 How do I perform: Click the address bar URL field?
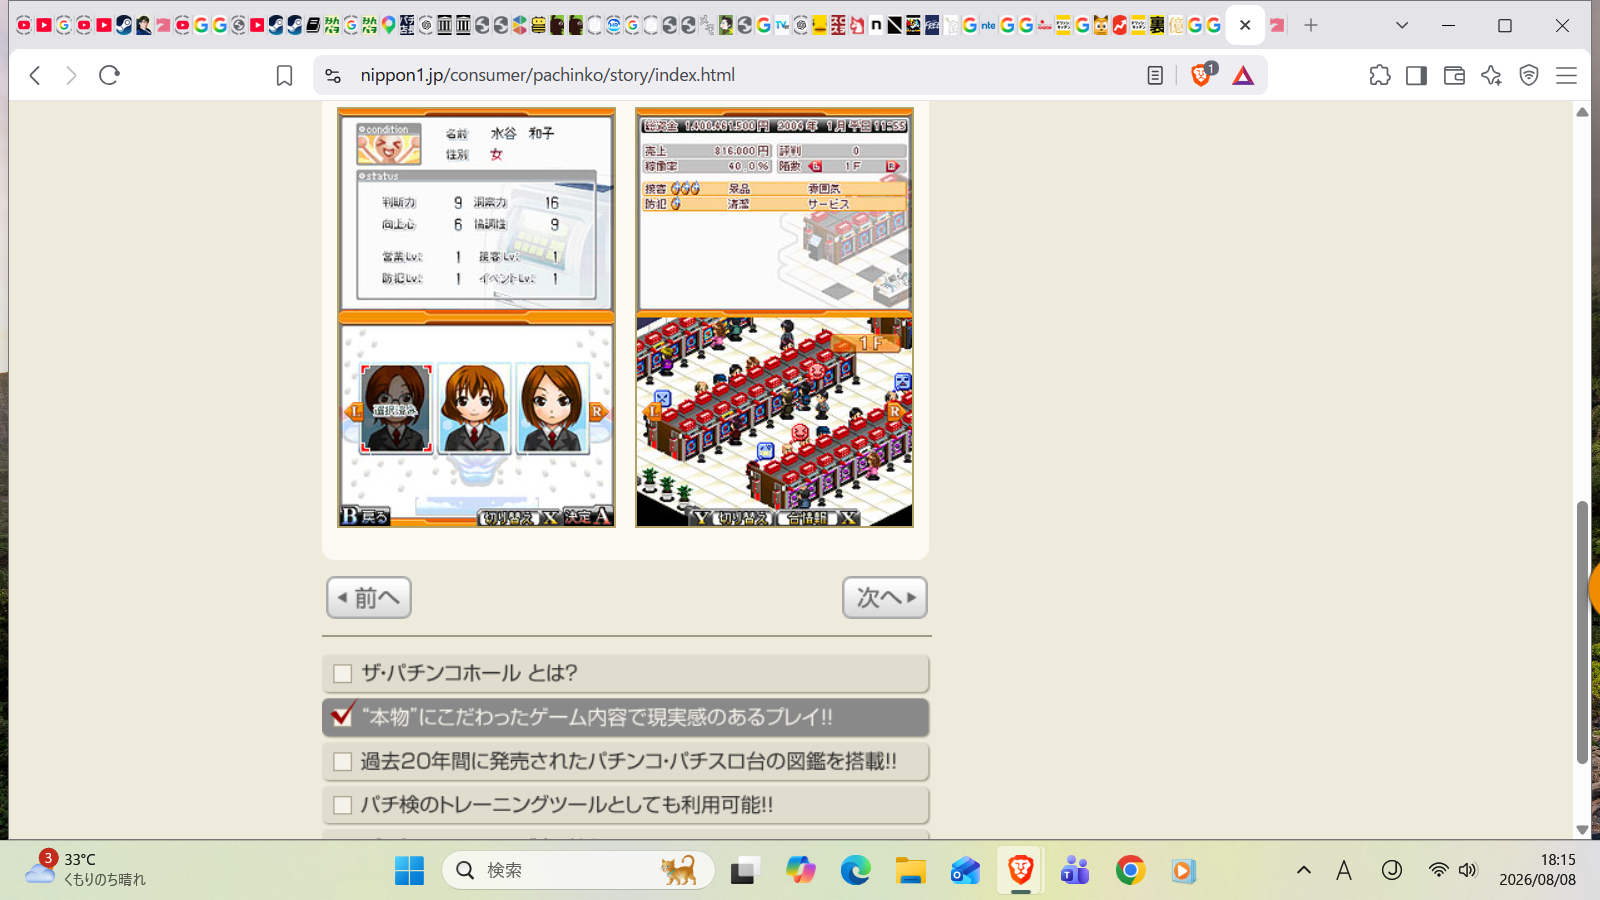click(x=740, y=75)
